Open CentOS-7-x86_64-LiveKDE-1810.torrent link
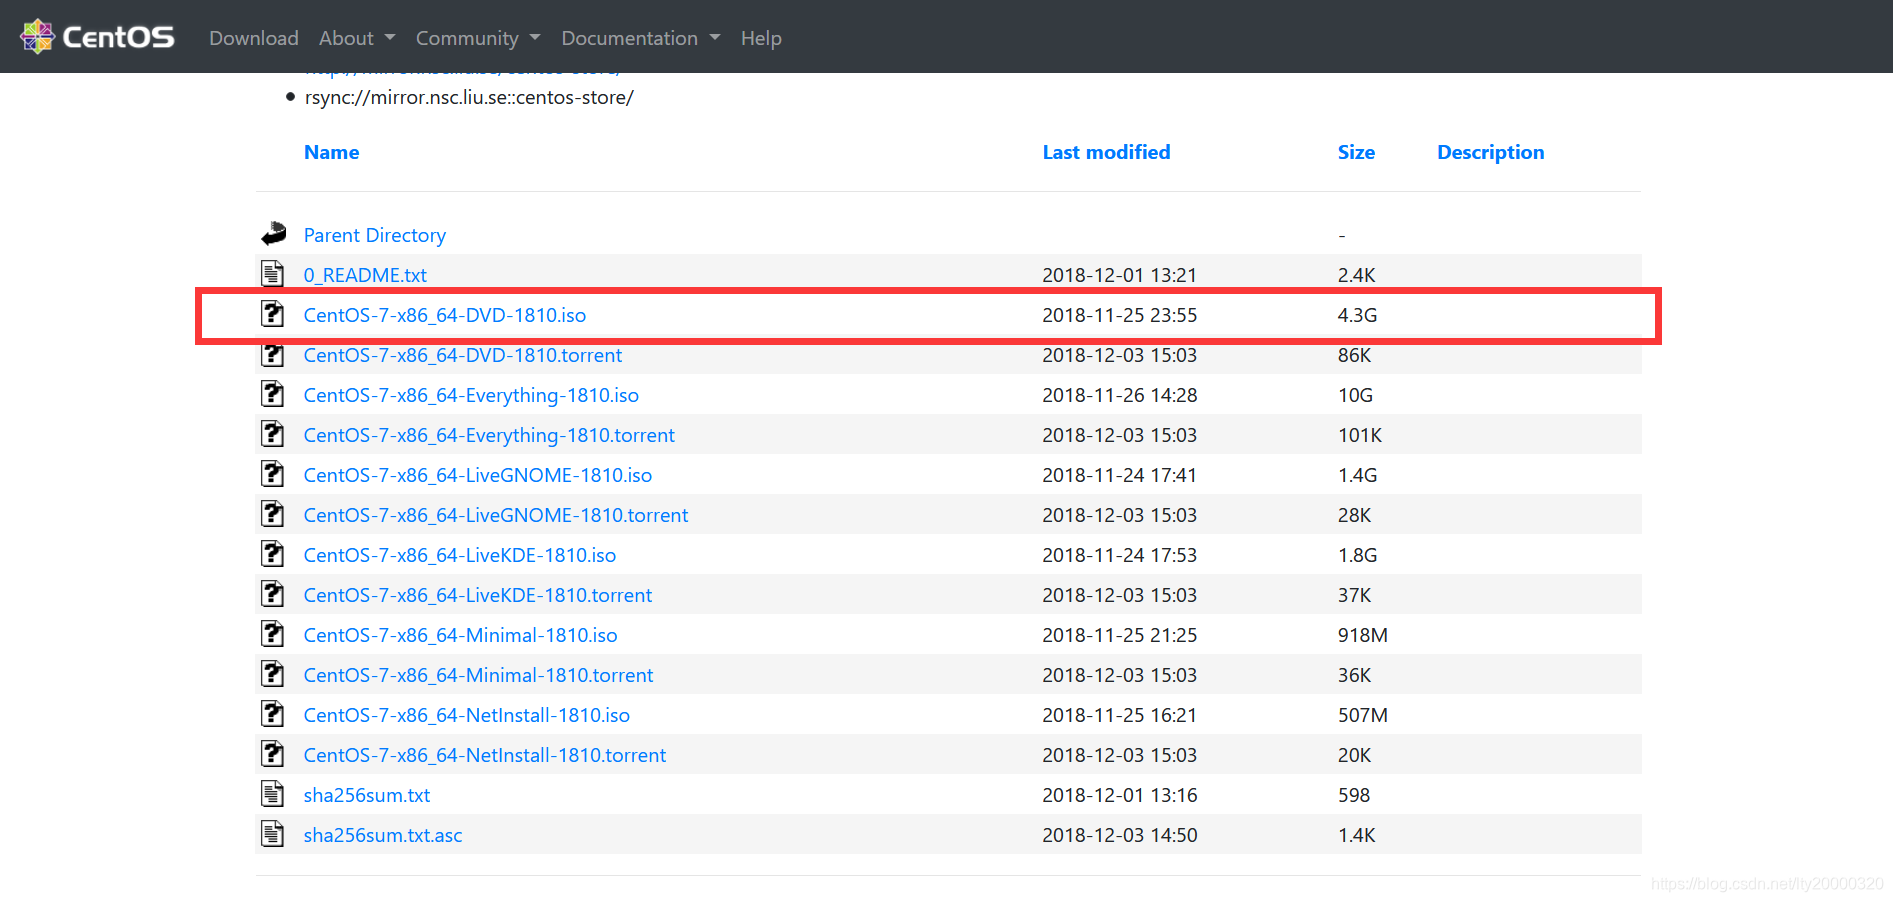The image size is (1893, 902). coord(478,595)
